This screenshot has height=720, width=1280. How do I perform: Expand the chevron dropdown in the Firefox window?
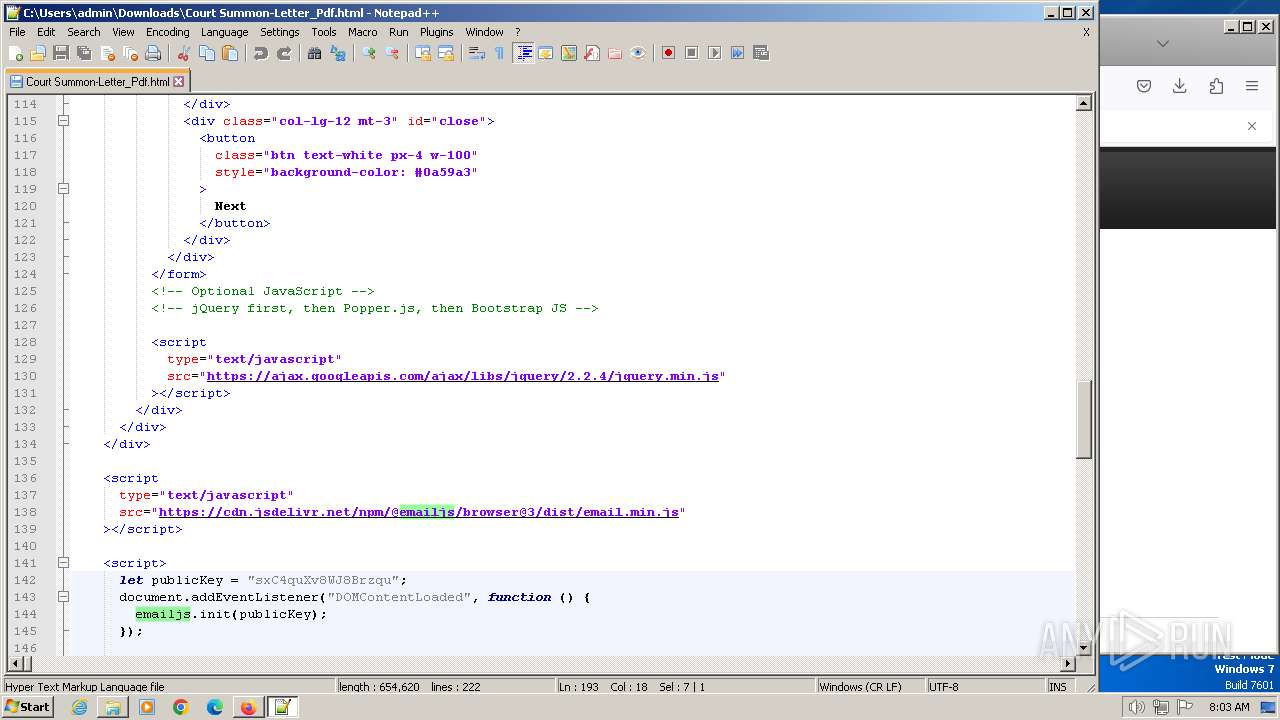[x=1162, y=44]
